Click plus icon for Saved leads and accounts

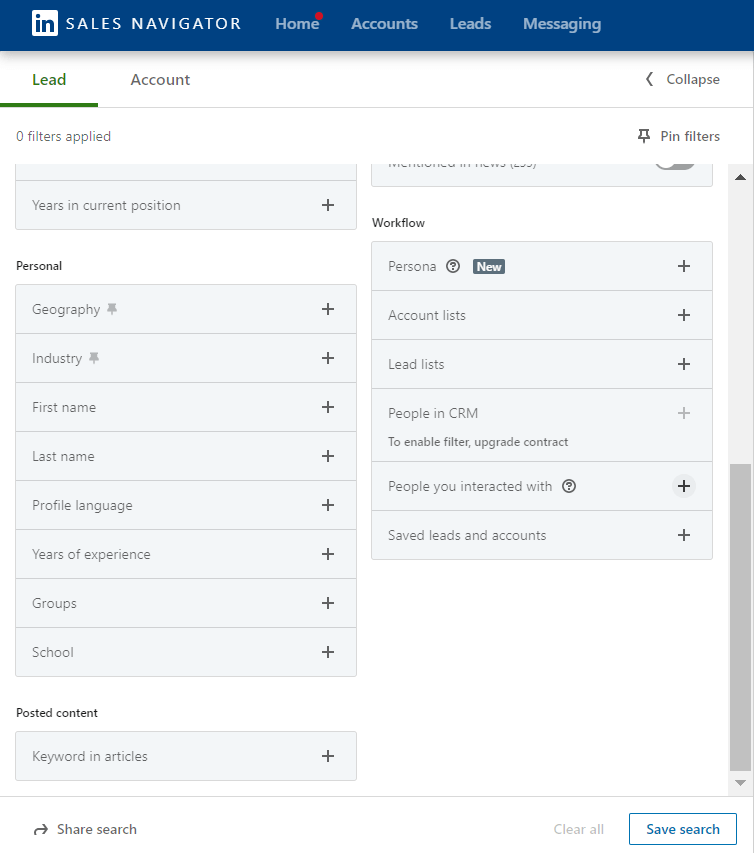tap(683, 535)
